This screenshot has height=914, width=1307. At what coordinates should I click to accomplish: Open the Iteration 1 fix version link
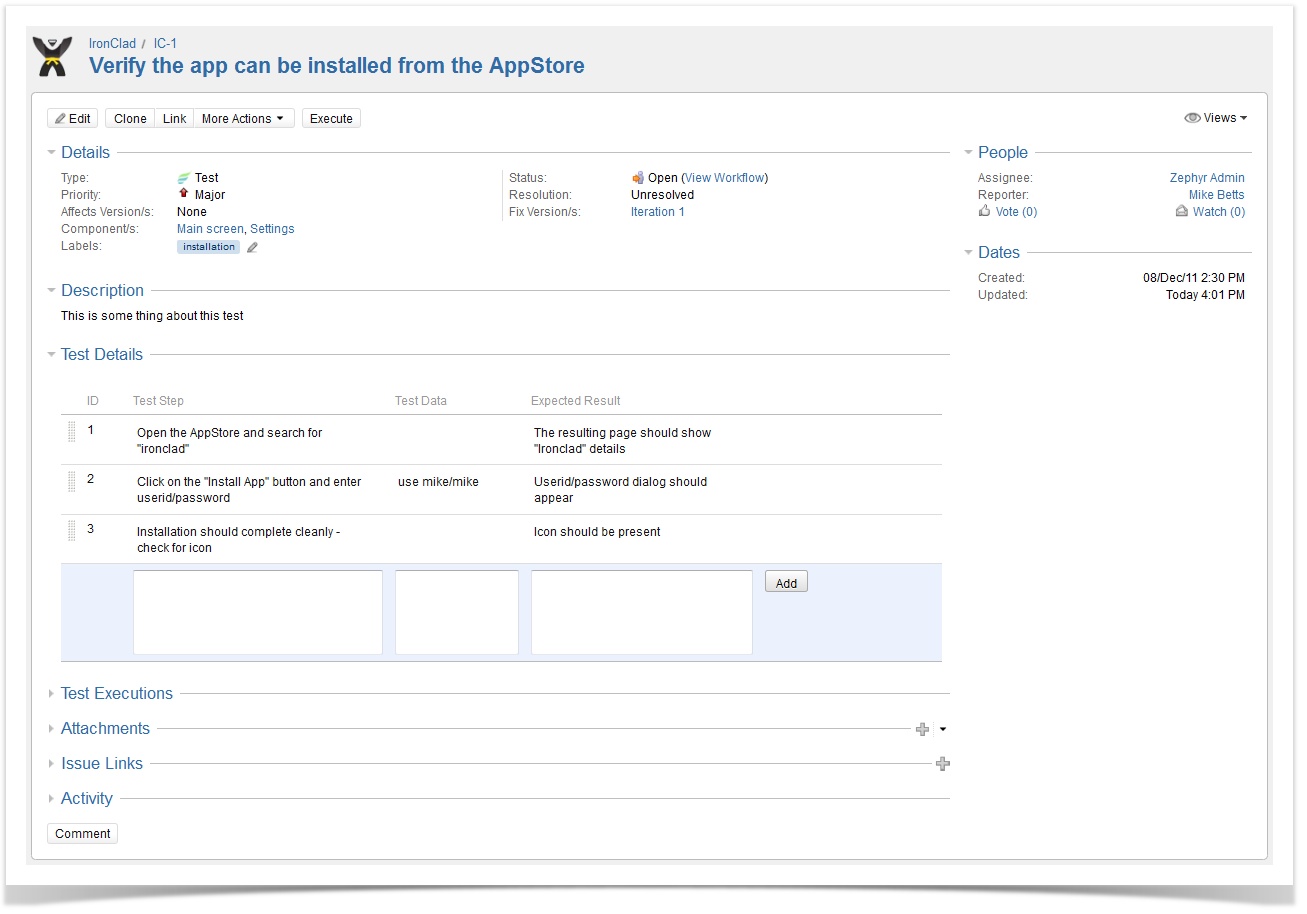(x=658, y=212)
